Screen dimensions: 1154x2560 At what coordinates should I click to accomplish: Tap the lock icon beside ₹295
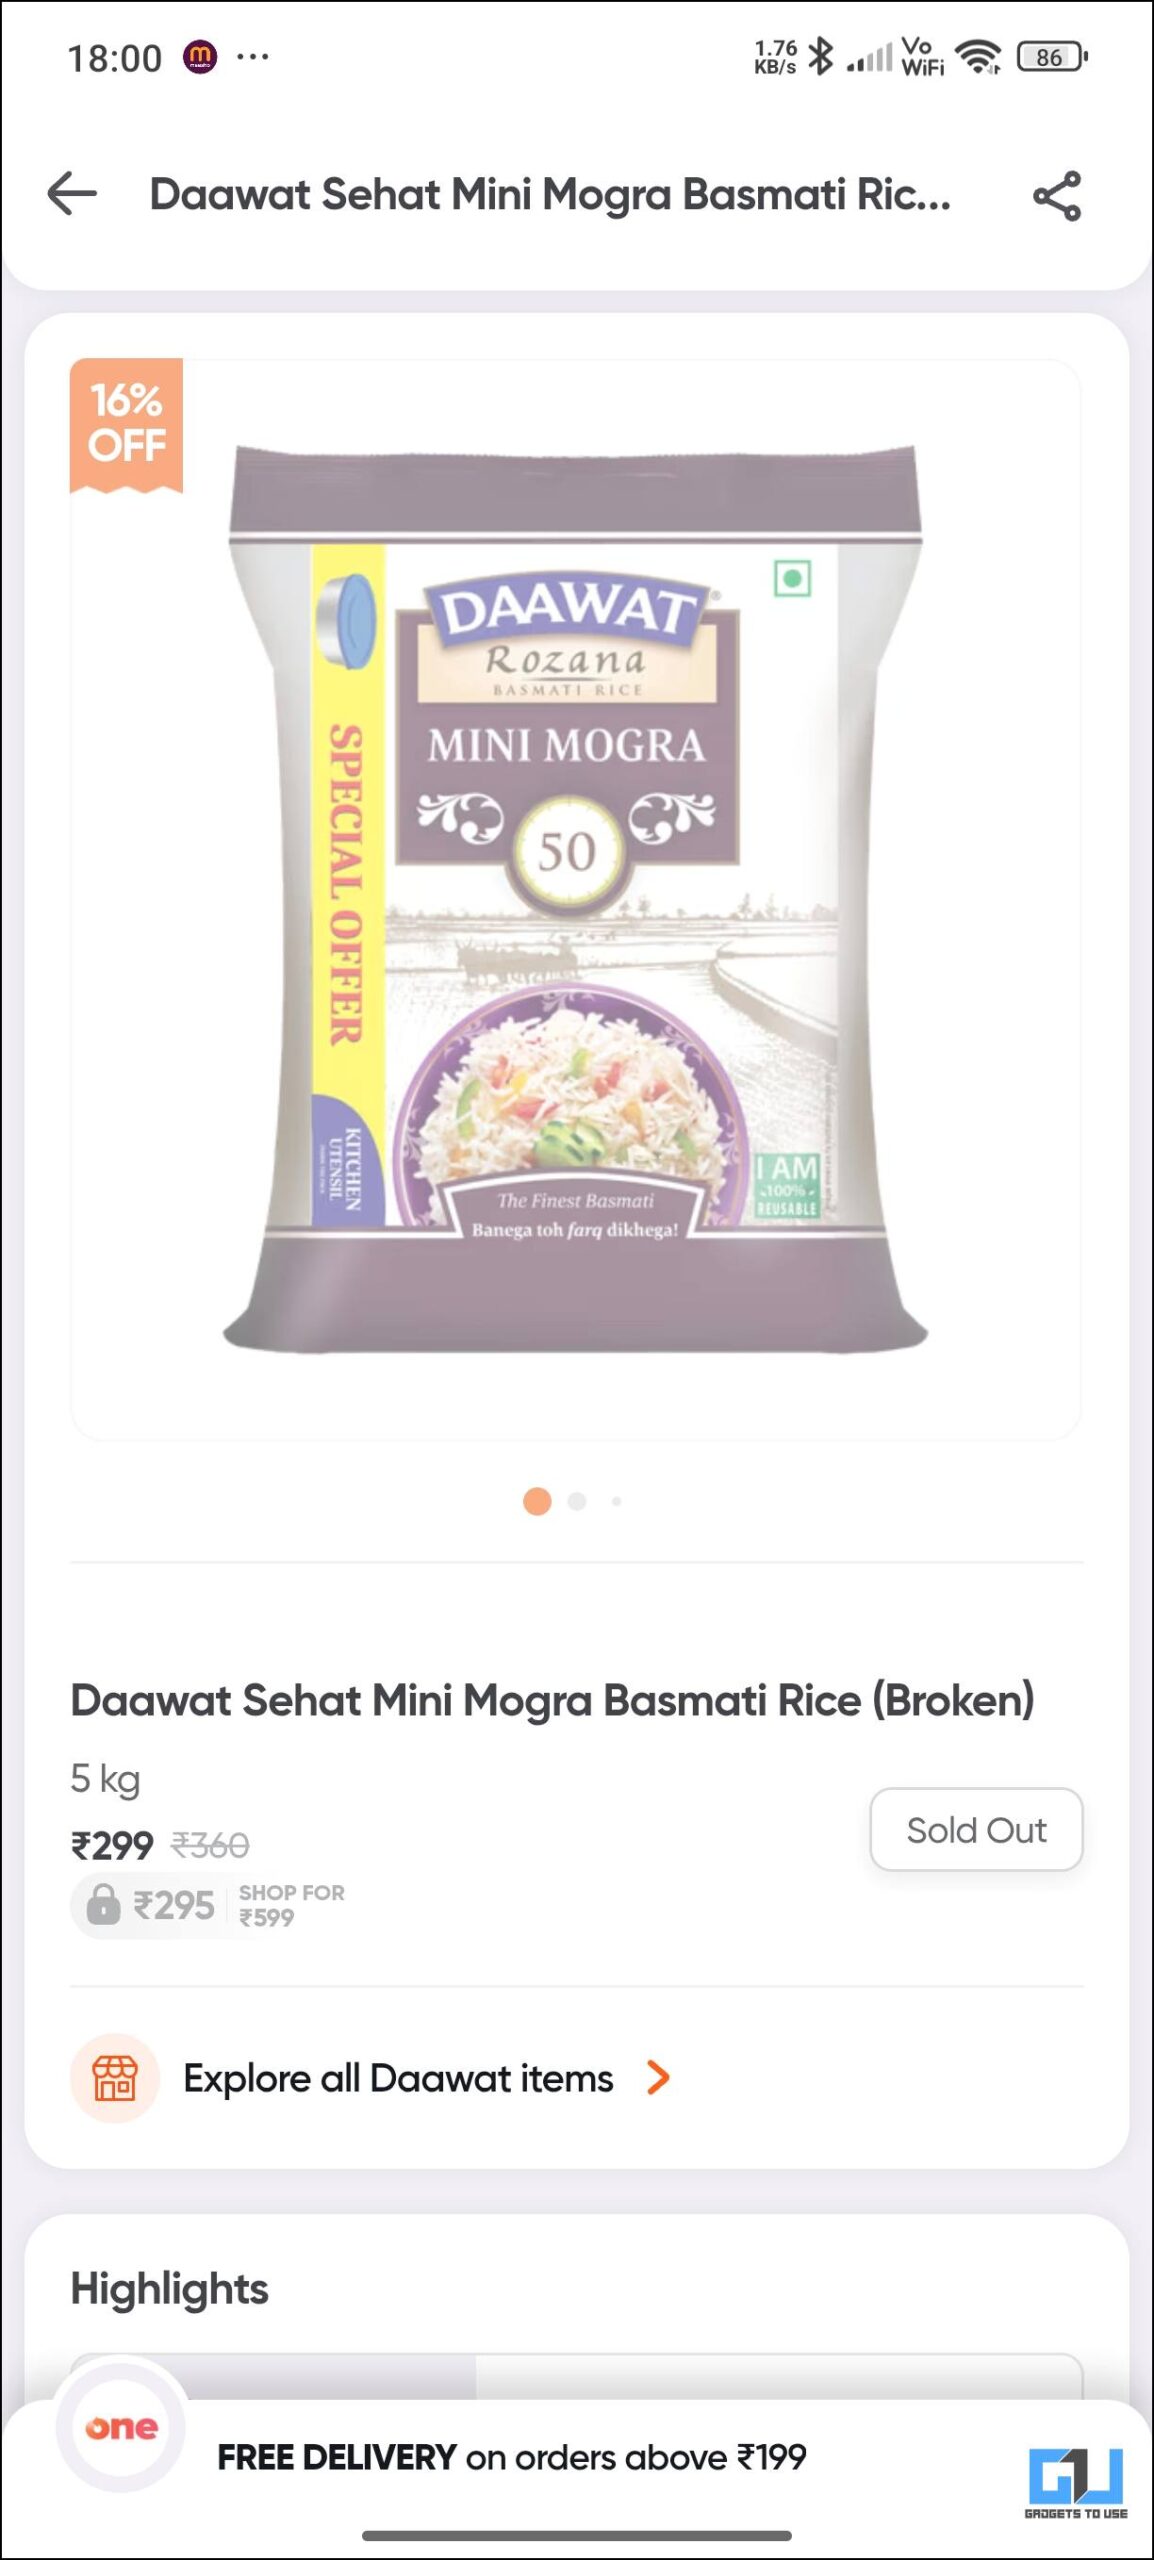click(x=103, y=1904)
